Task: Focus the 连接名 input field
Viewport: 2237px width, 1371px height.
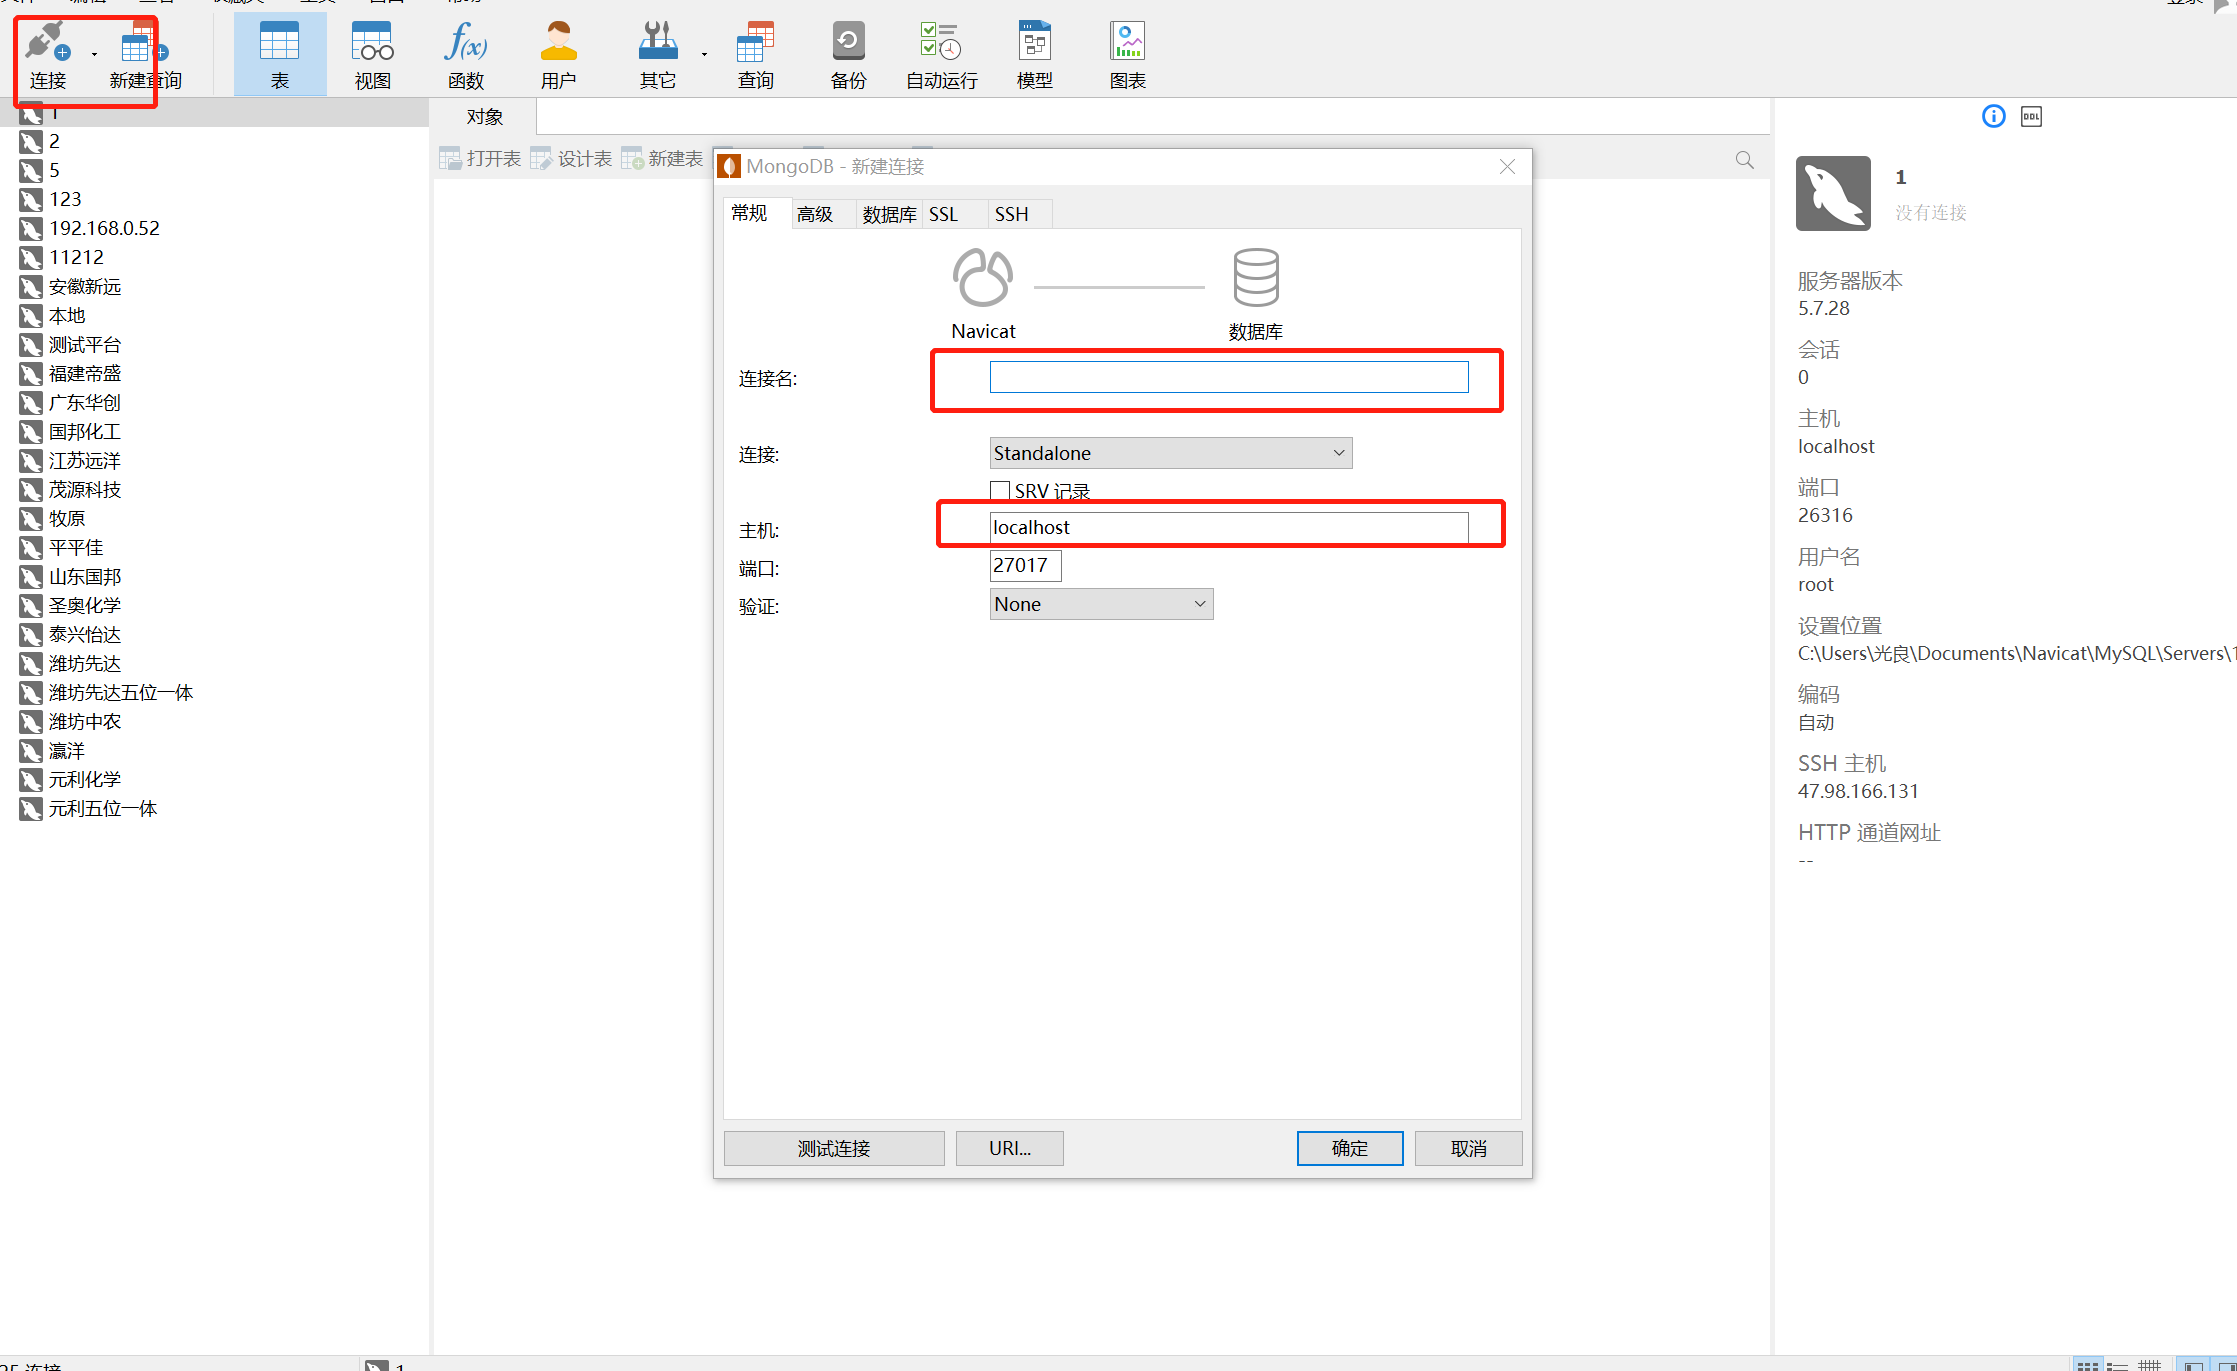Action: click(1229, 377)
